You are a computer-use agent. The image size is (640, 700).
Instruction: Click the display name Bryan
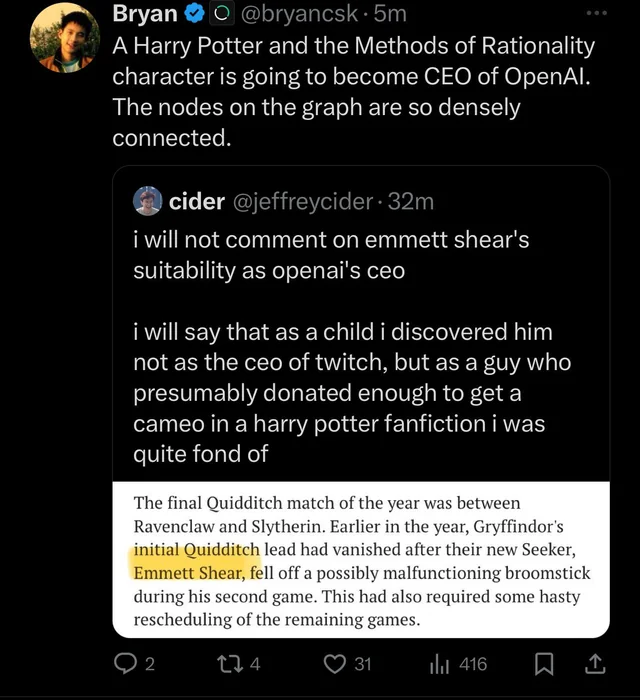coord(144,16)
